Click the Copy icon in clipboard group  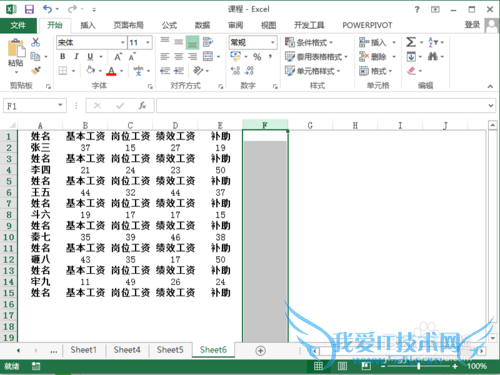click(x=35, y=57)
